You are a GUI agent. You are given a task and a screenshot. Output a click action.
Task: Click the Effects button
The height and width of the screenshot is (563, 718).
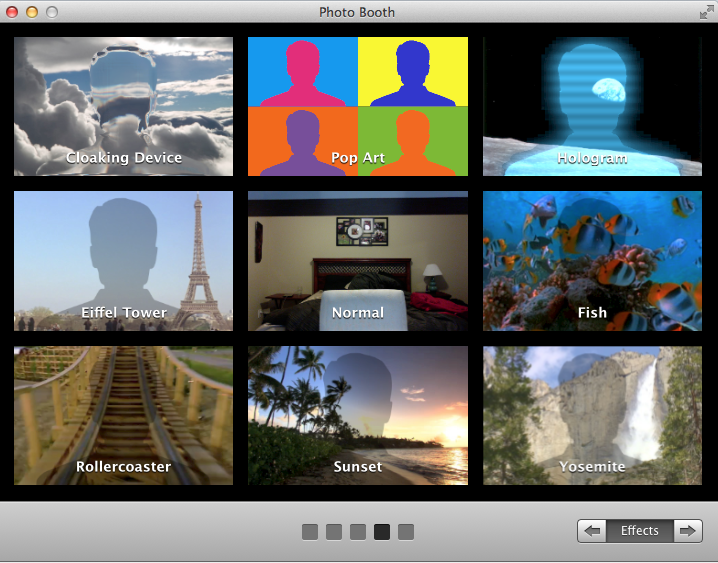[x=640, y=531]
